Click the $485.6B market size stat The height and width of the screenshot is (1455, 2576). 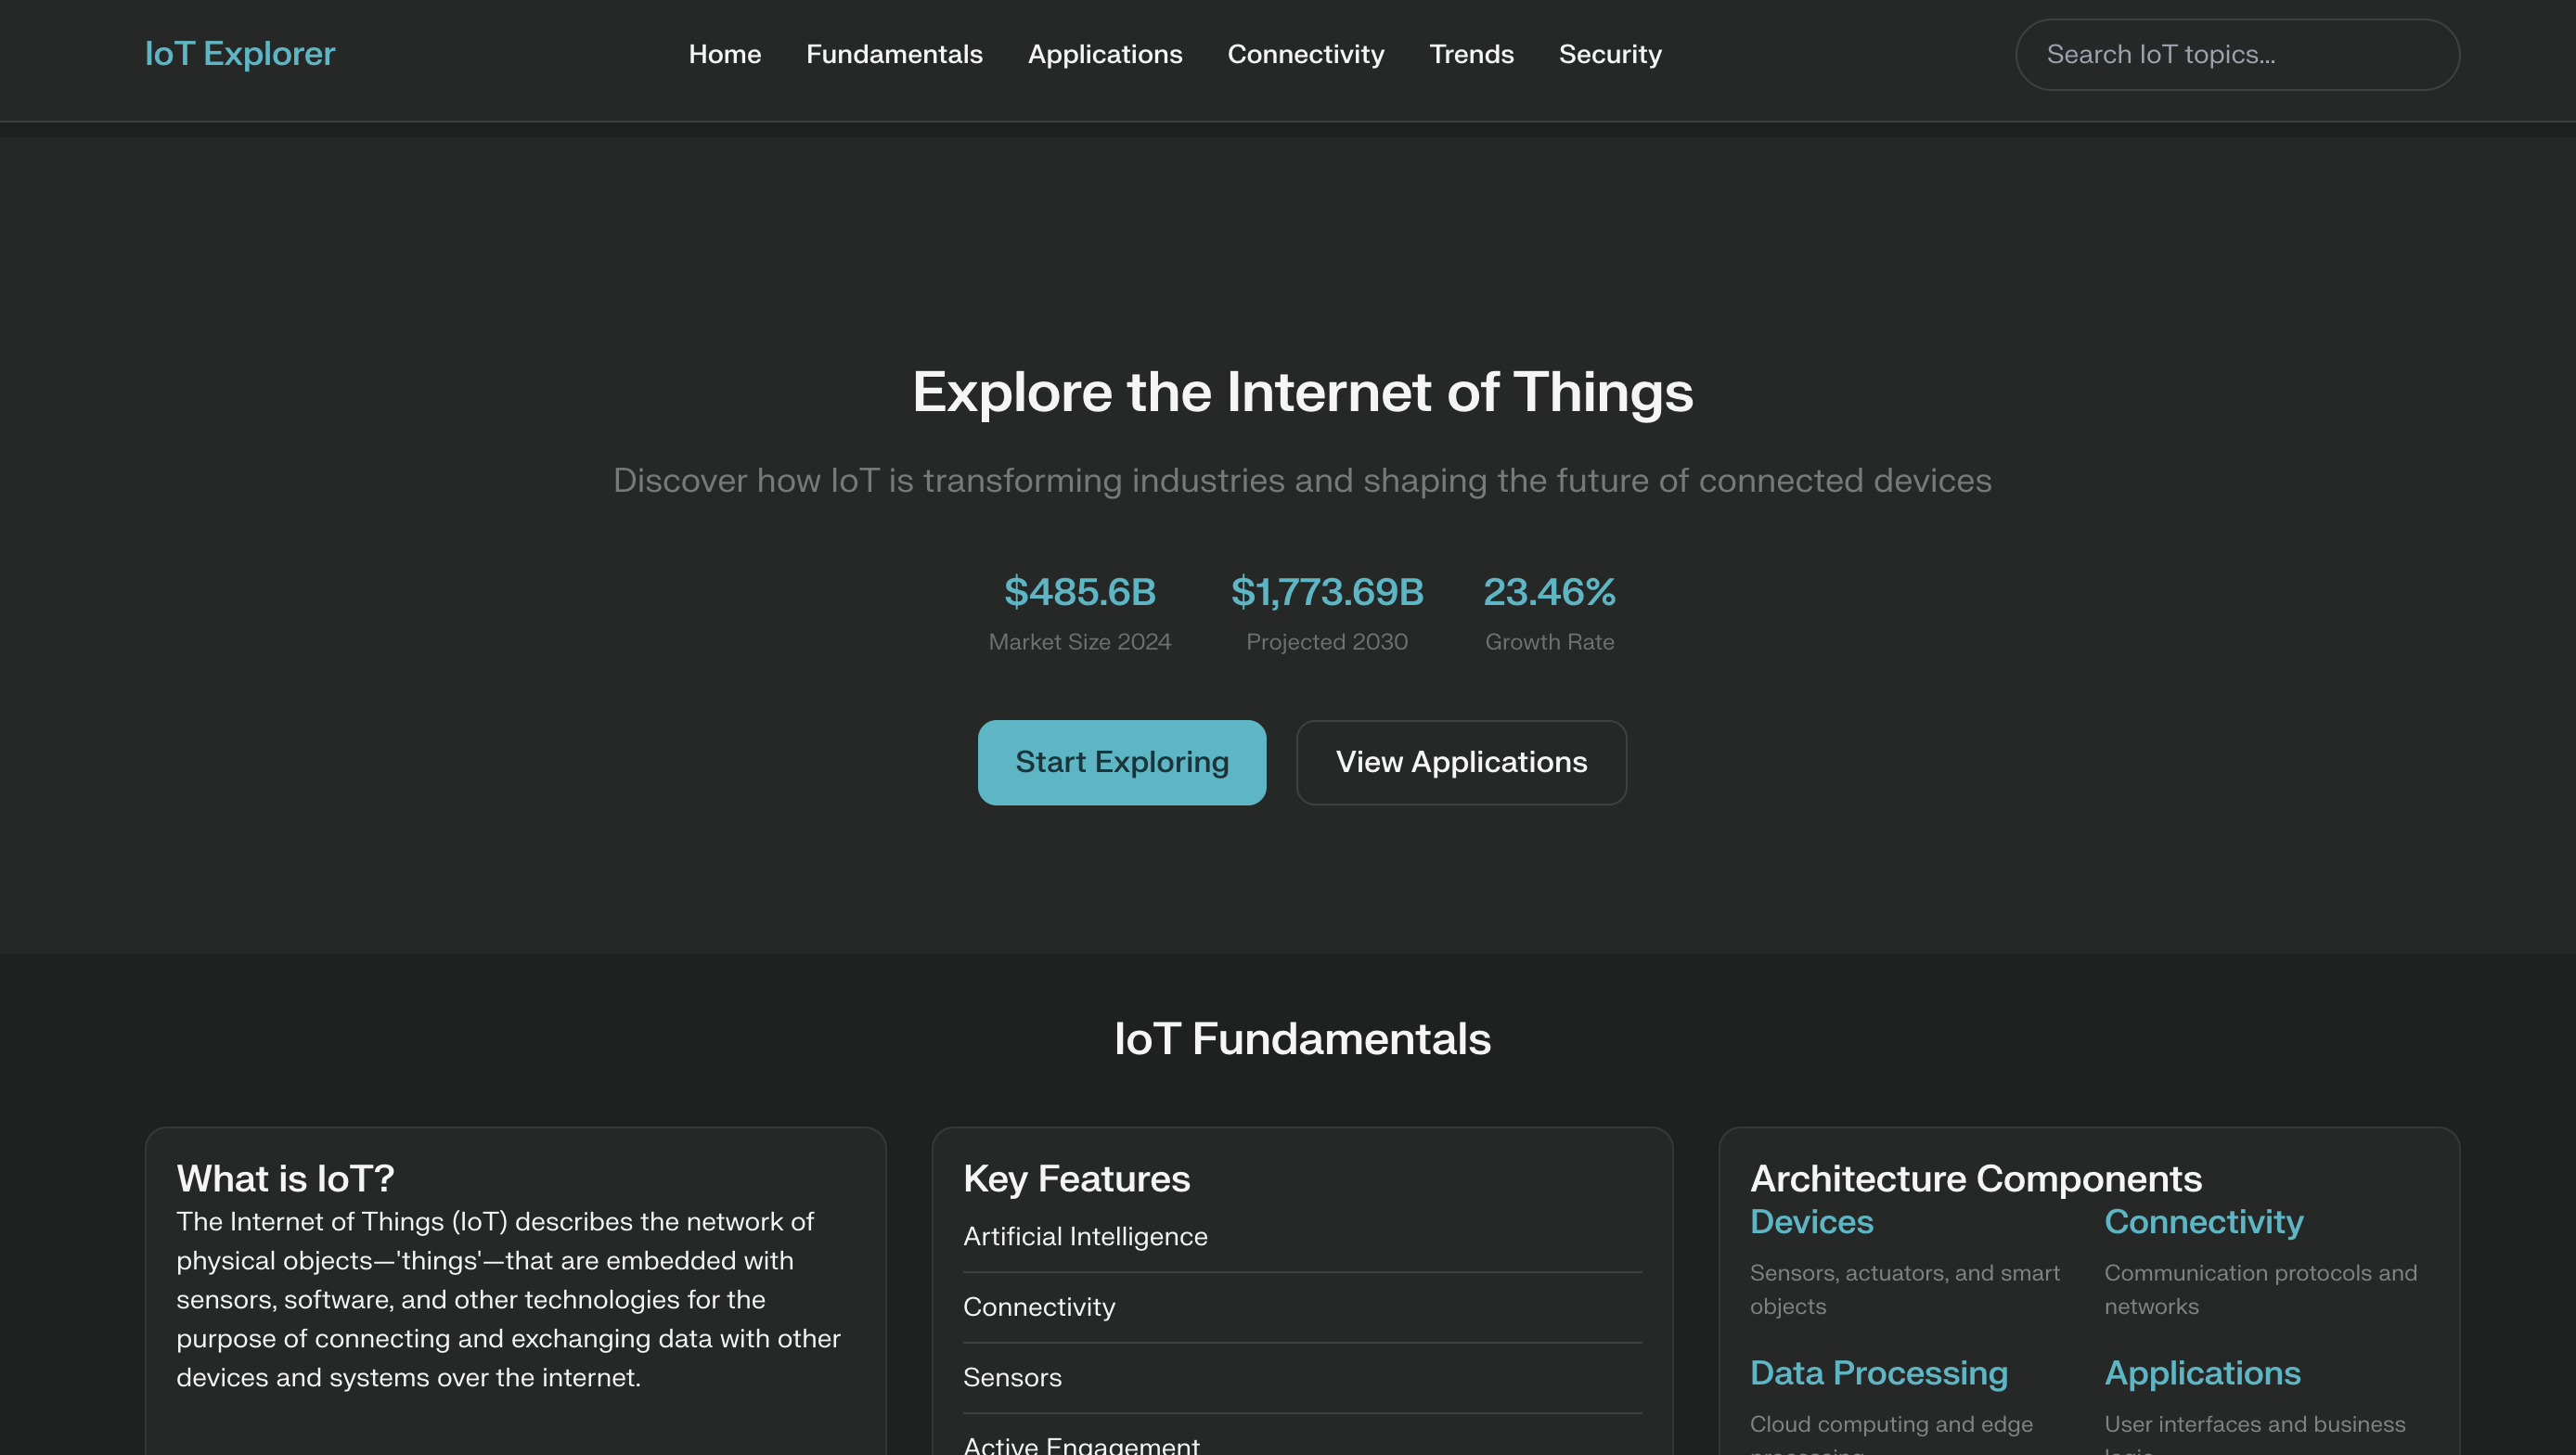click(x=1079, y=591)
